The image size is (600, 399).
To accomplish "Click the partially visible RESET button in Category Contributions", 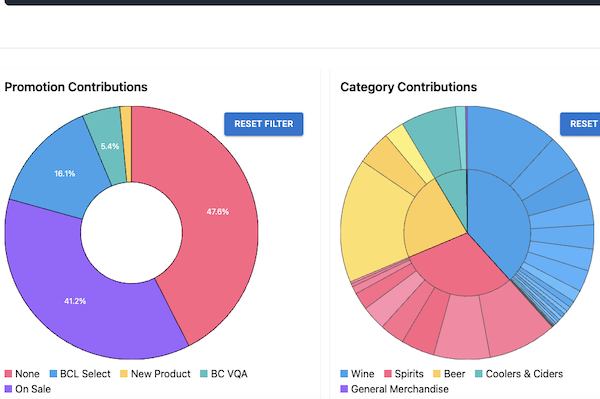I will pos(580,124).
